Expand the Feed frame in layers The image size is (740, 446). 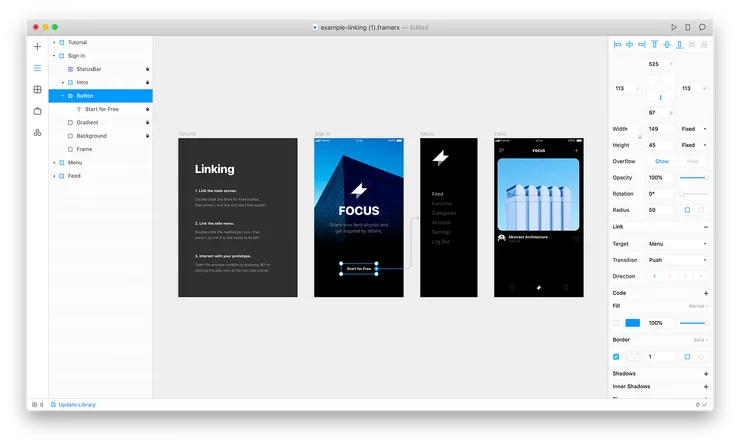click(x=54, y=176)
